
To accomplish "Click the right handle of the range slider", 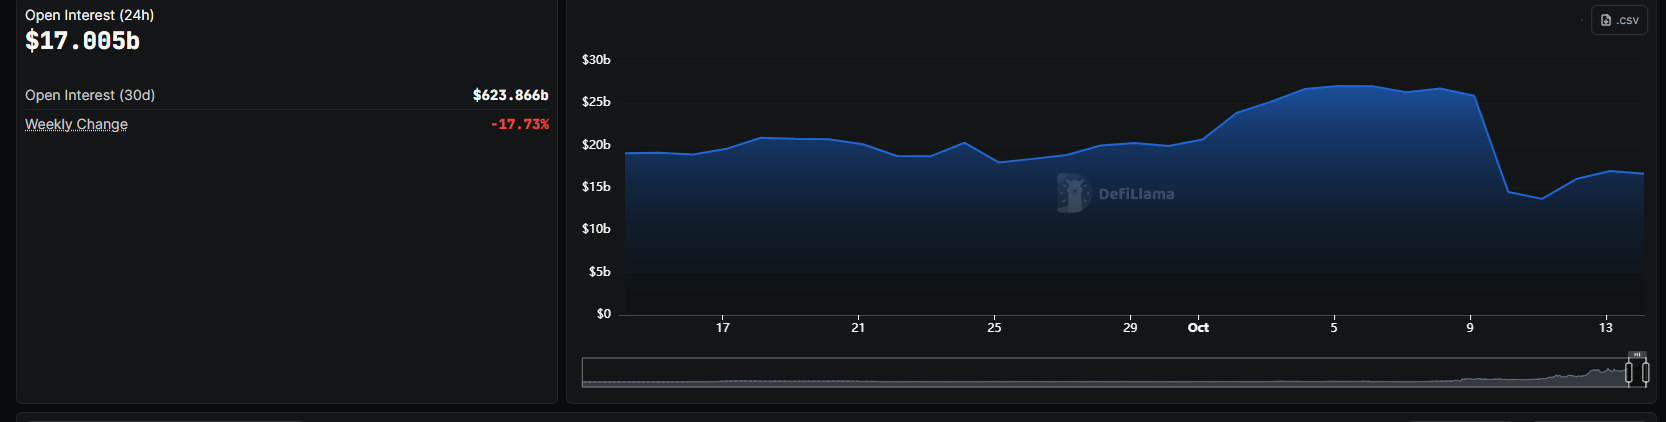I will point(1645,373).
